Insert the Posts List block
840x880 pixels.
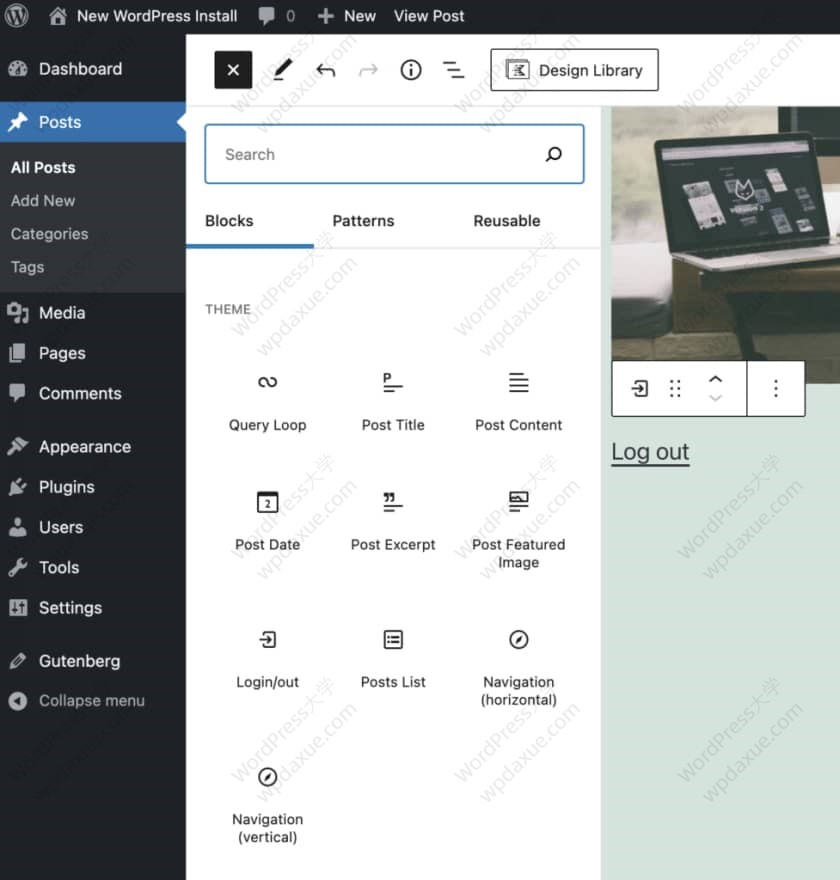(393, 659)
